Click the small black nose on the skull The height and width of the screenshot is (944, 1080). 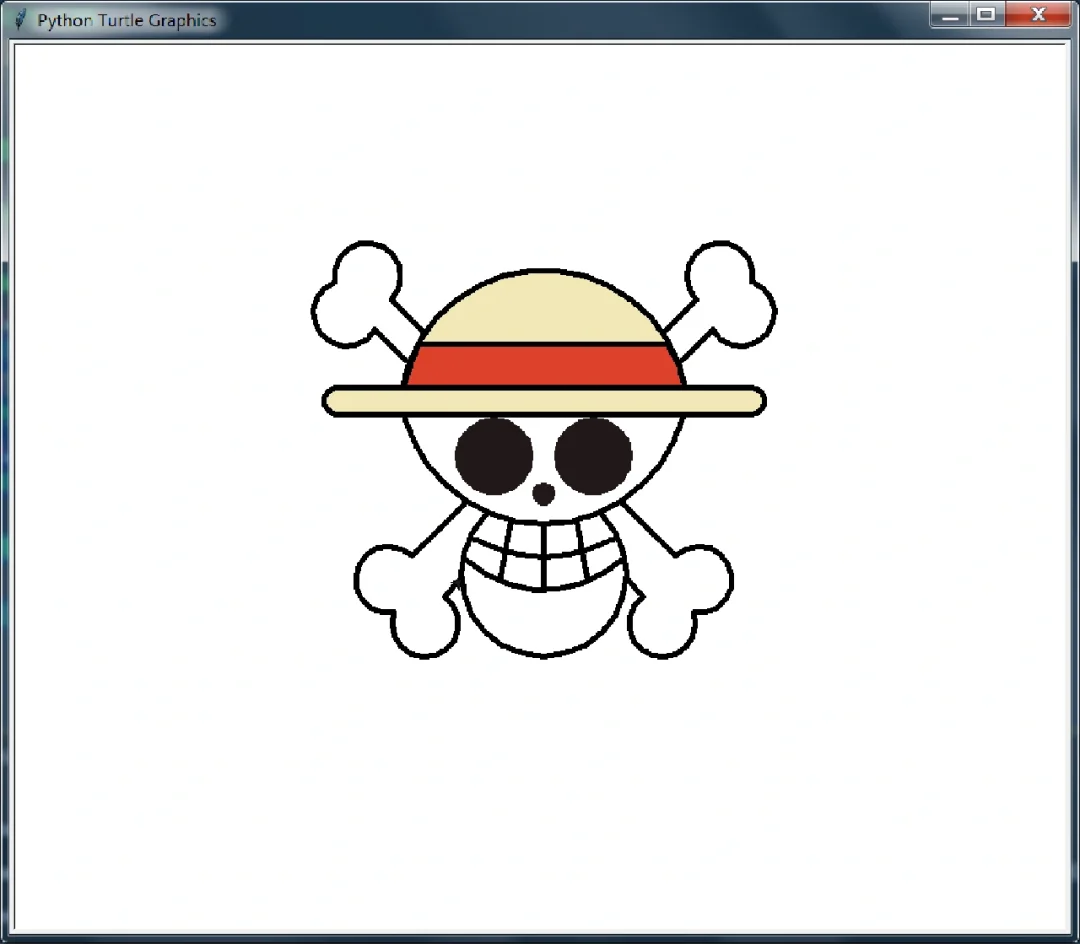545,492
